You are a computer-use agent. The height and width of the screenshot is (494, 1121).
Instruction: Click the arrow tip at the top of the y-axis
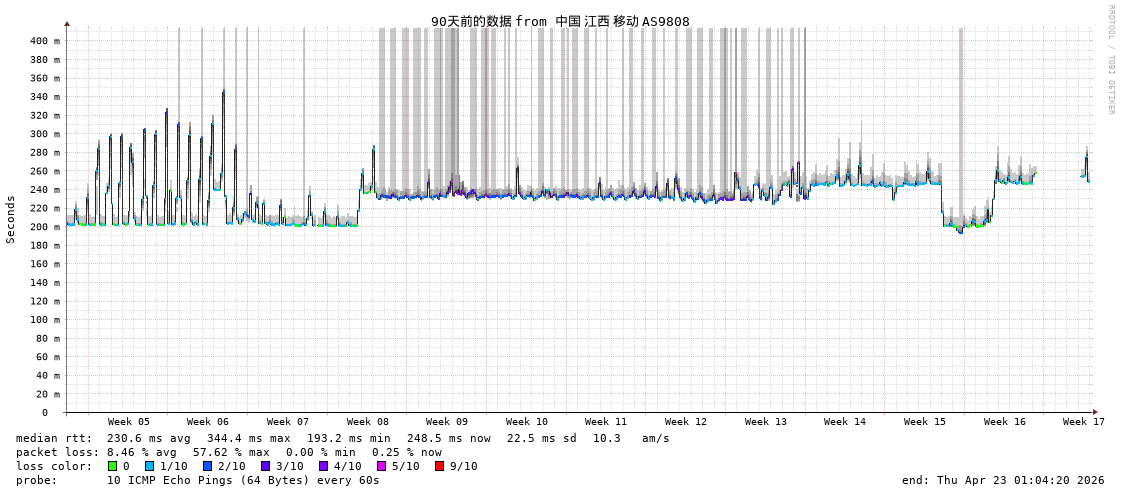(67, 23)
